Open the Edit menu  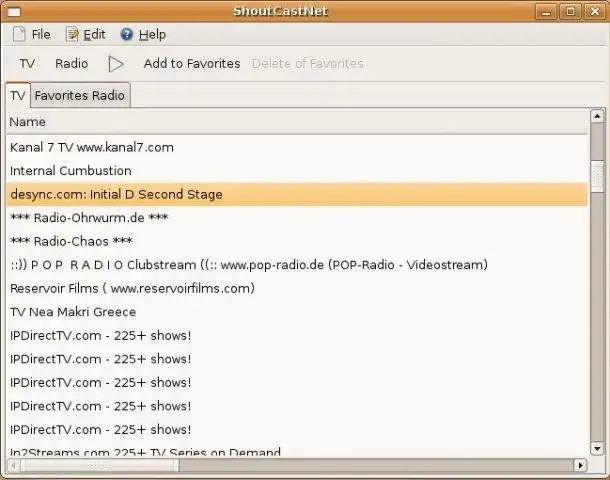click(x=86, y=34)
